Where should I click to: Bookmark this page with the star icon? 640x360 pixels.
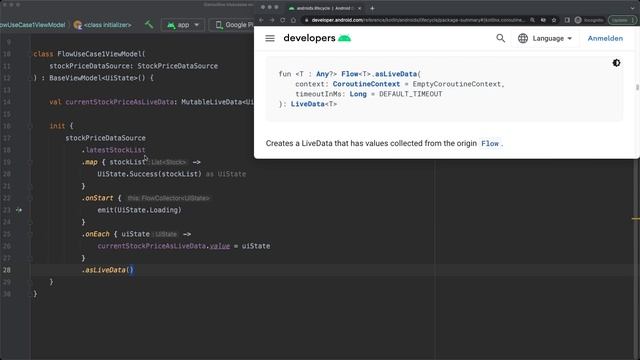[554, 20]
